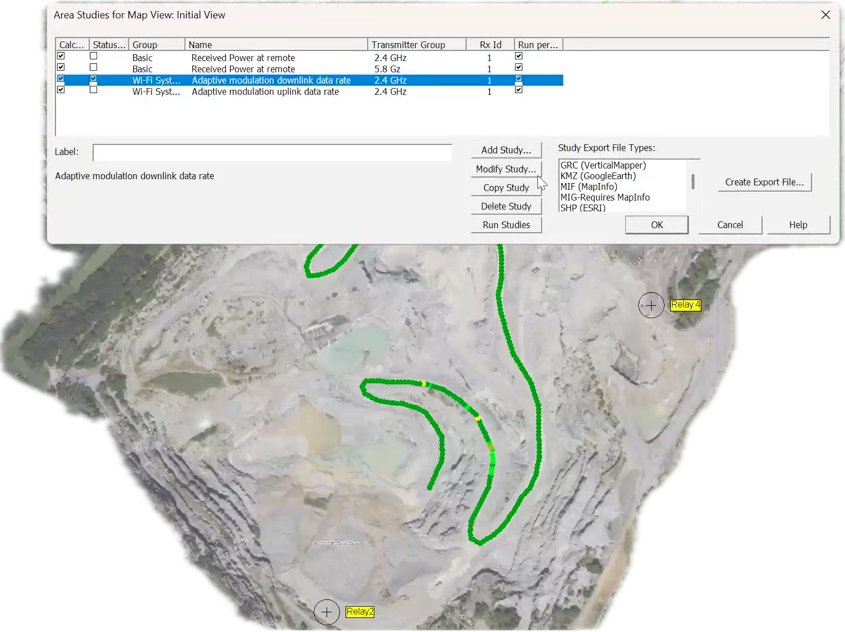Screen dimensions: 845x632
Task: Toggle Run per checkbox for uplink data rate
Action: 519,90
